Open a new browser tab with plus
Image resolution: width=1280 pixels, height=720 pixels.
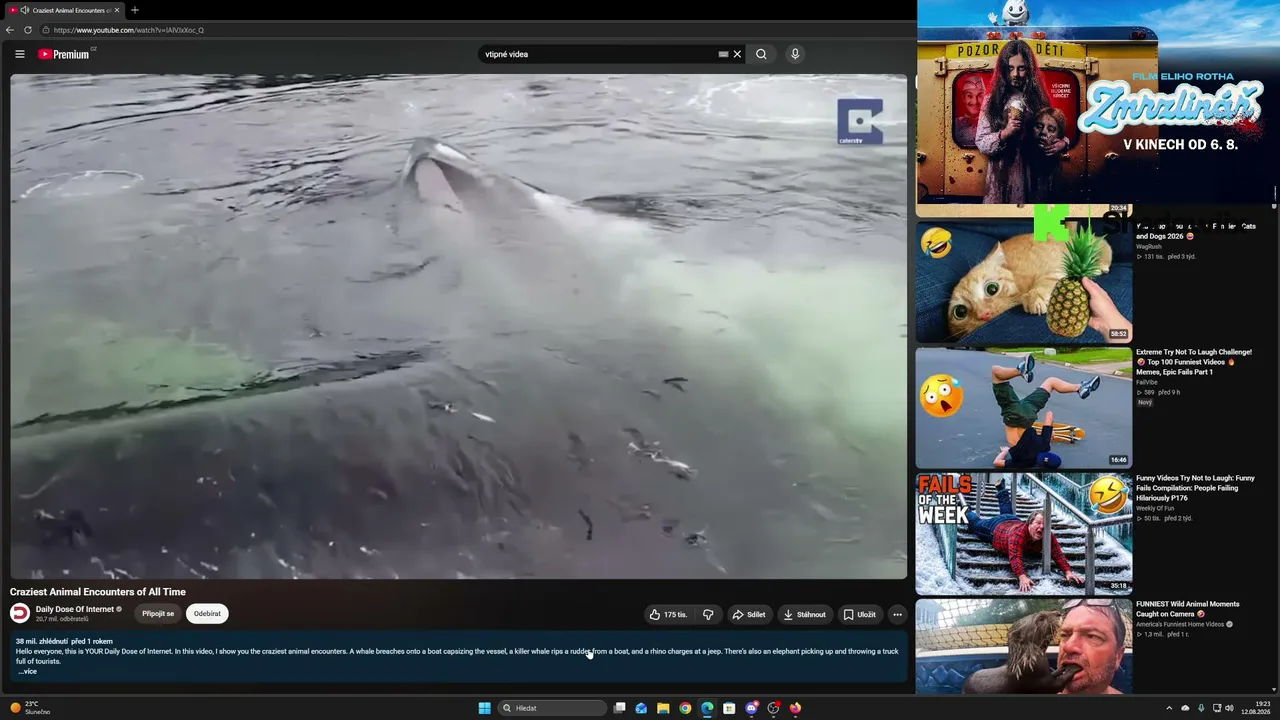(135, 10)
